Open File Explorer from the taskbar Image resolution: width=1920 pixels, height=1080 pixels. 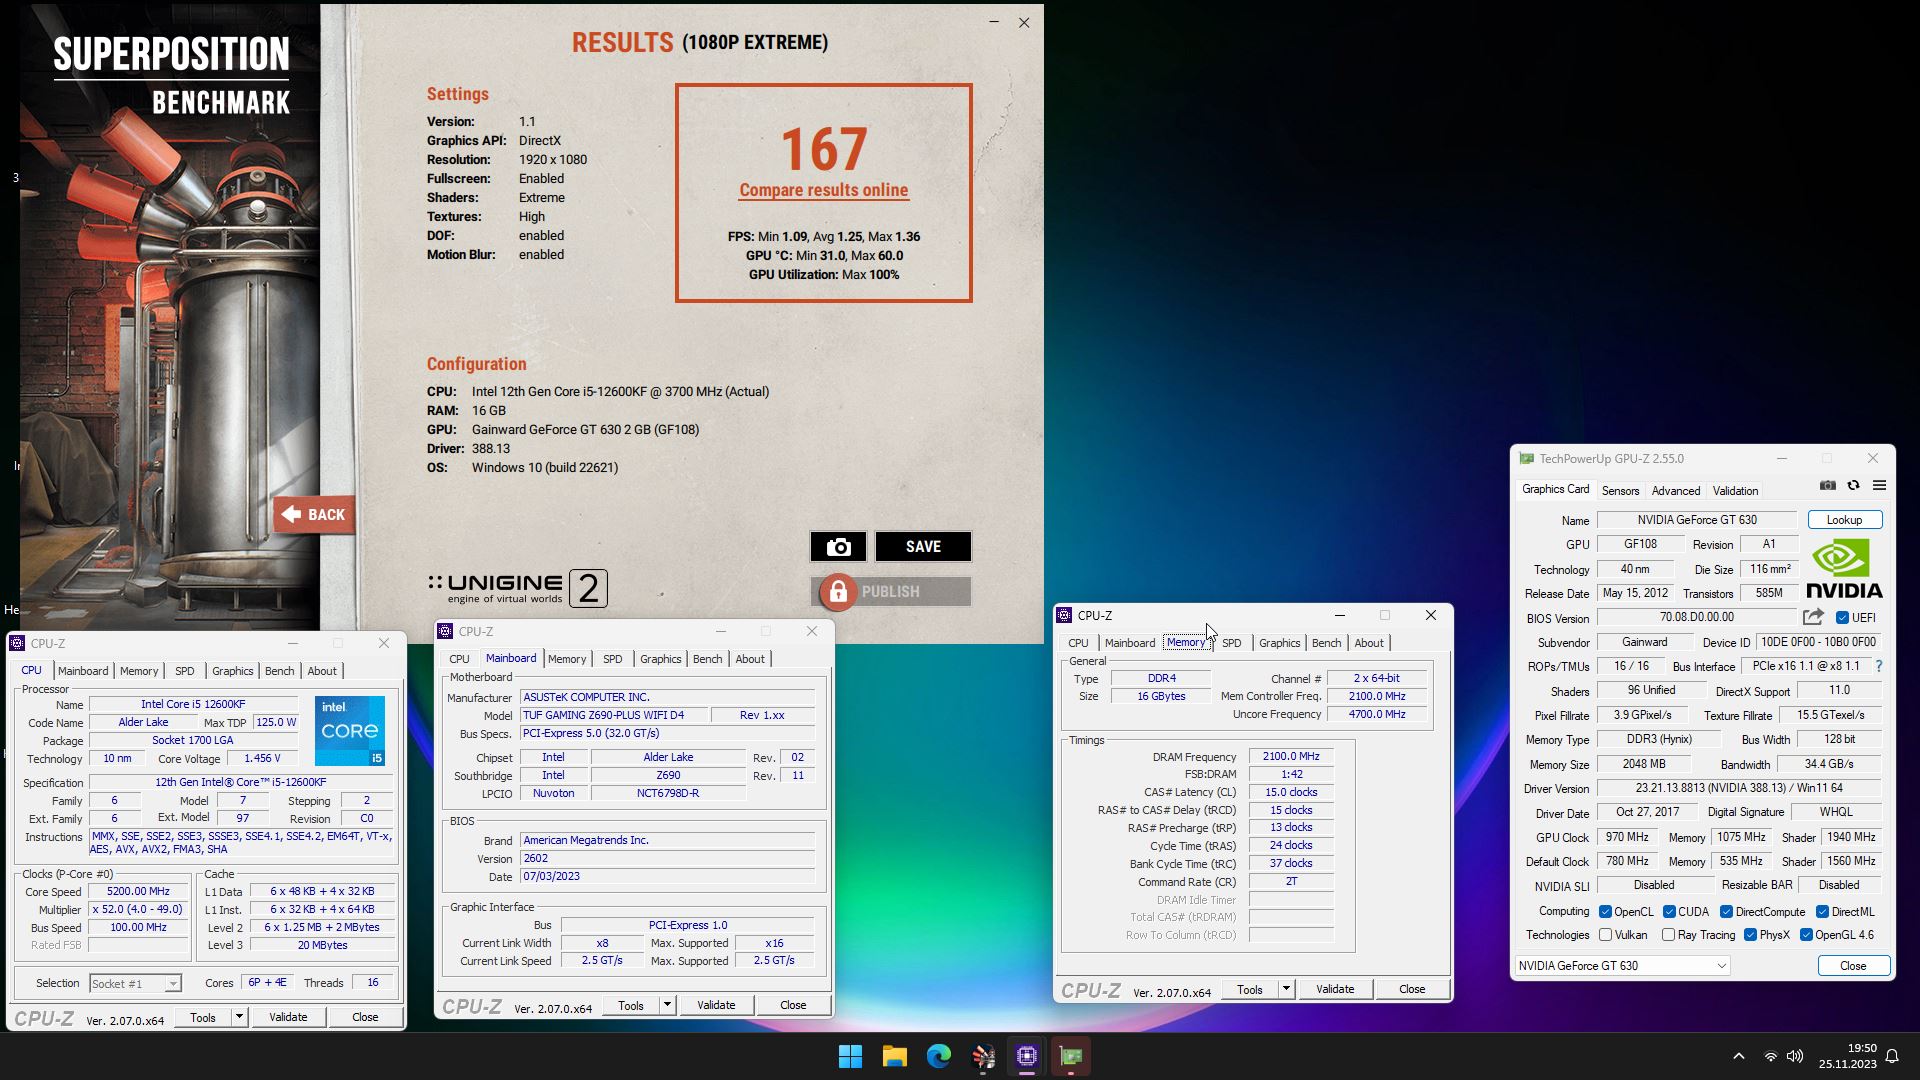tap(894, 1056)
